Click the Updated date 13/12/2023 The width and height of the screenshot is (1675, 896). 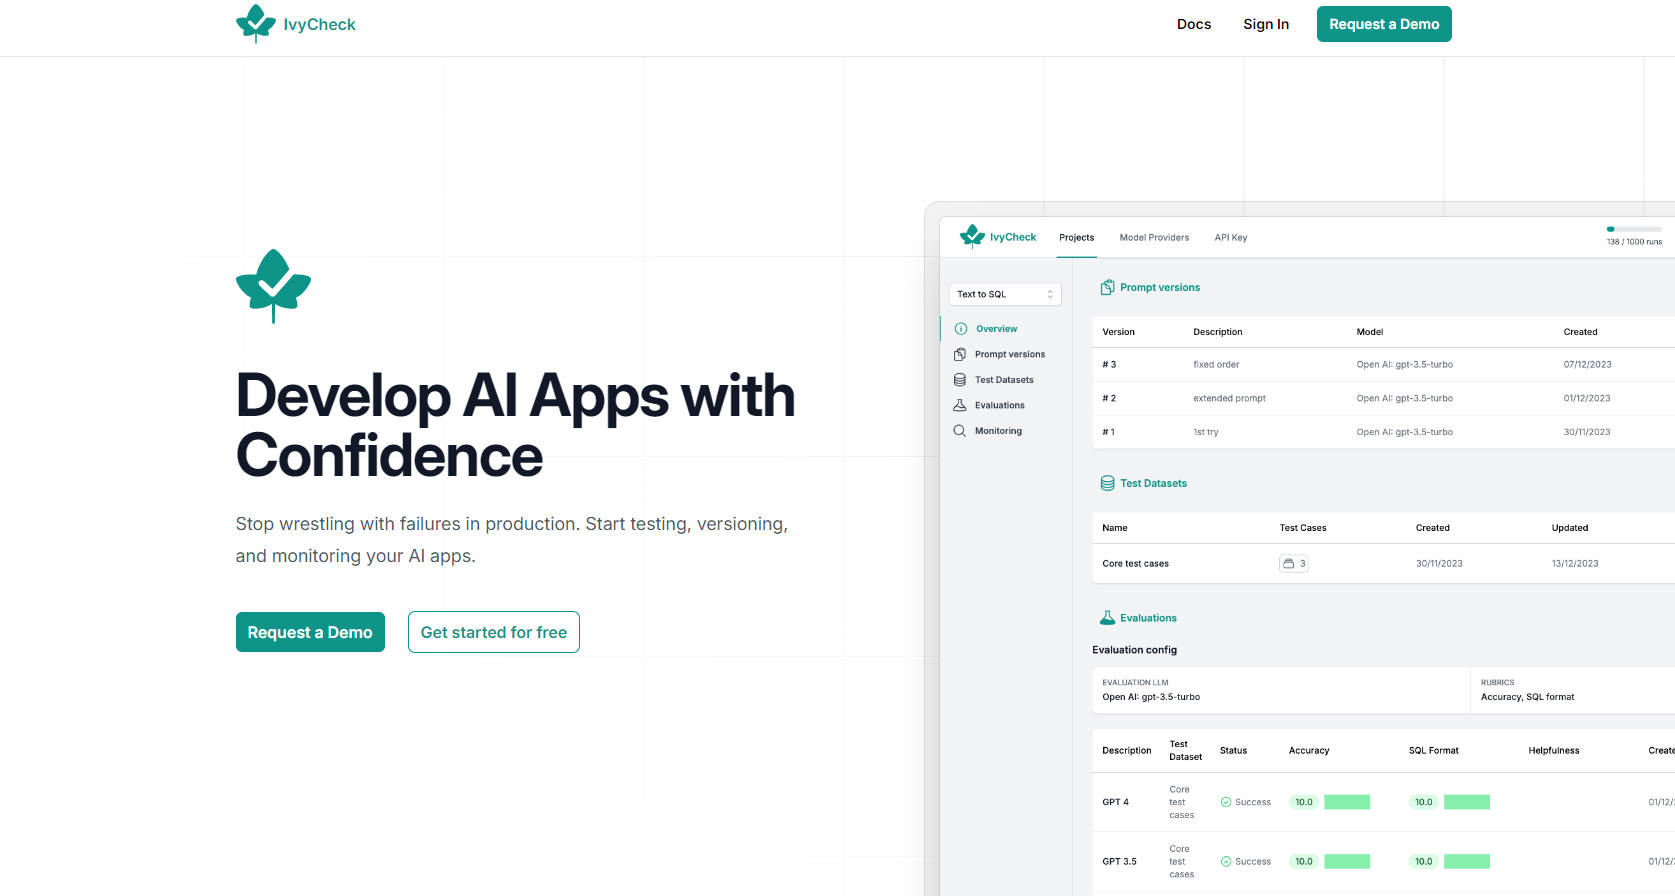click(1575, 564)
